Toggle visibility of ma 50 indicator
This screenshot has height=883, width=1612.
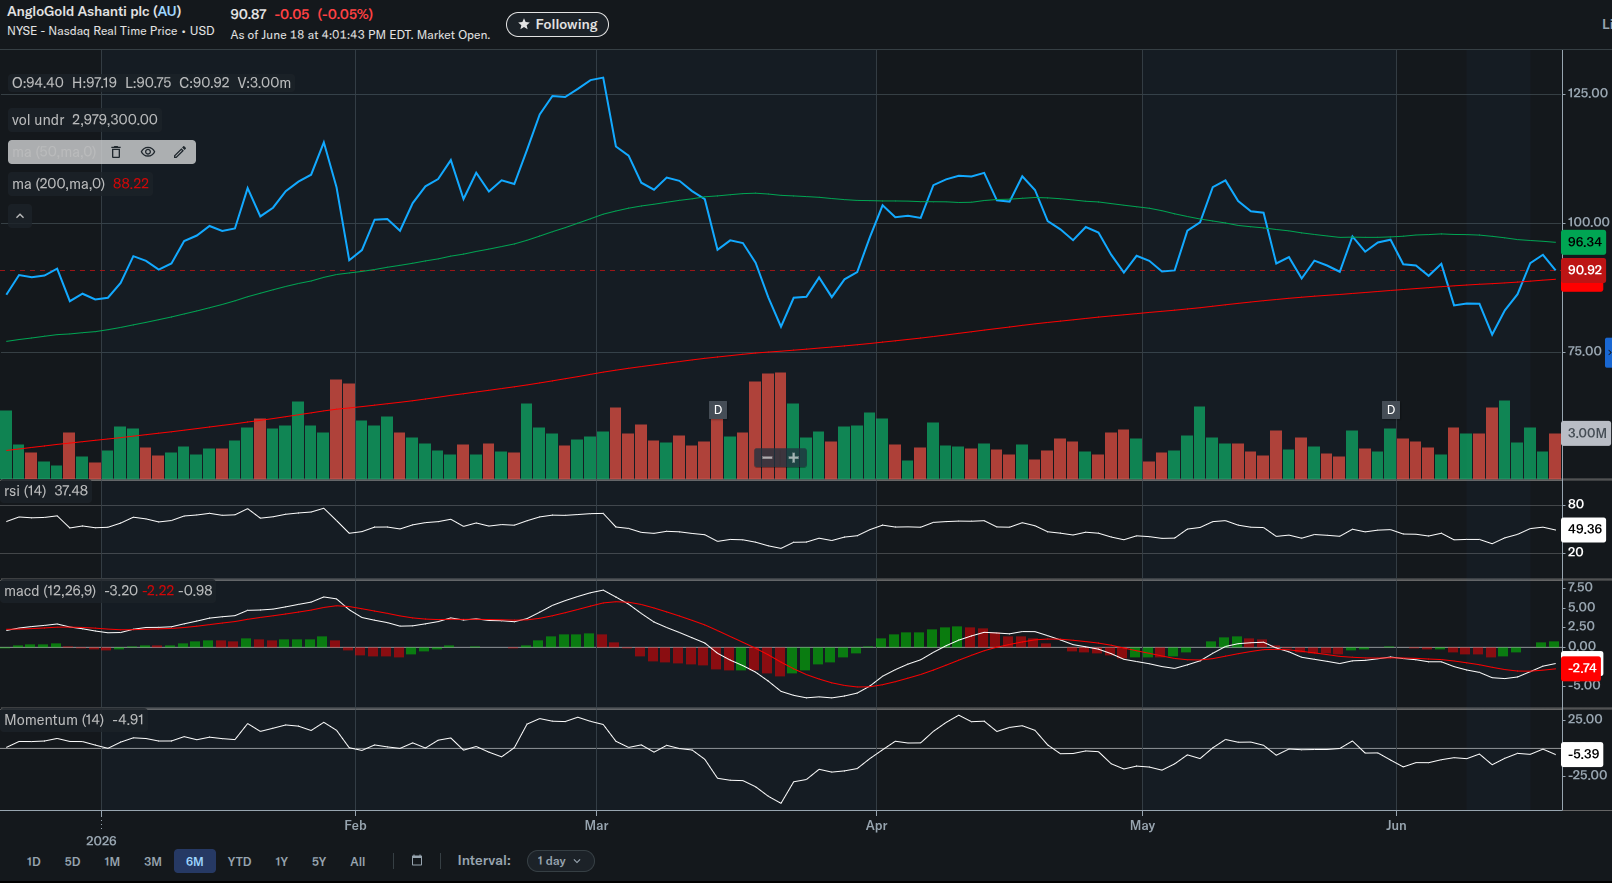[148, 152]
